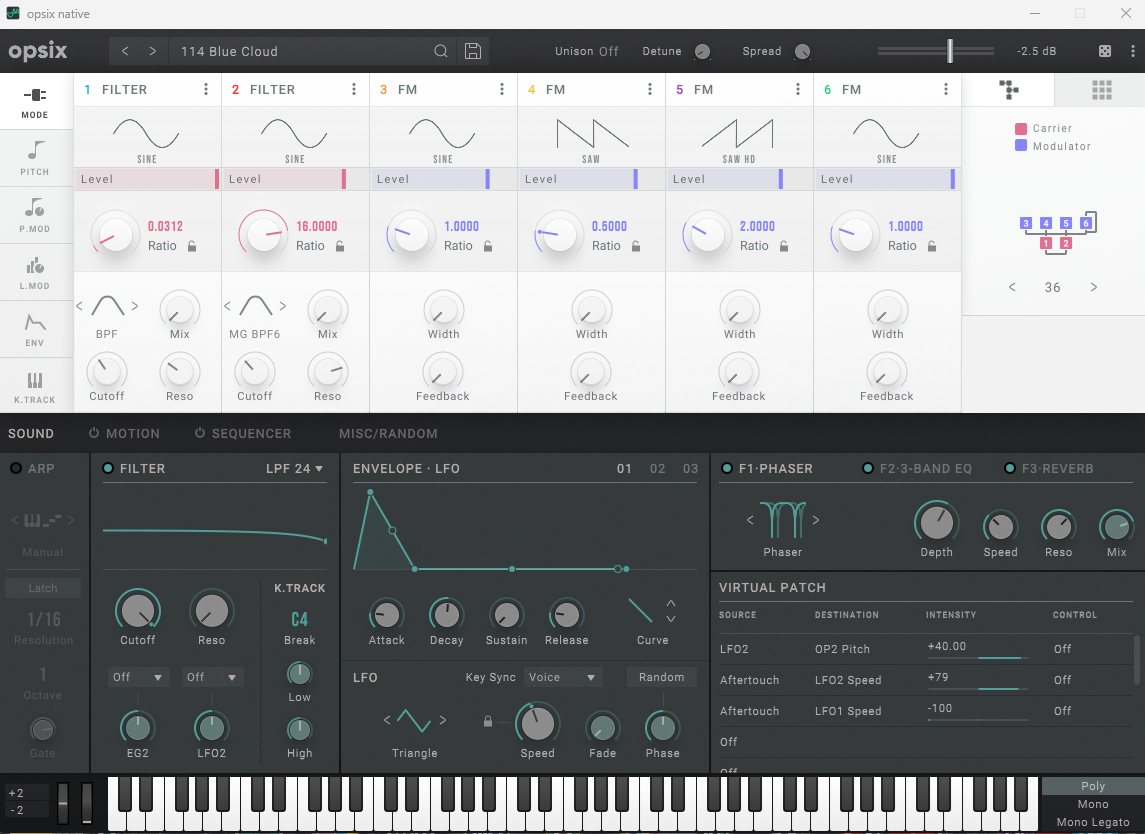This screenshot has height=834, width=1145.
Task: Toggle the F2 3-BAND EQ effect power
Action: [x=868, y=468]
